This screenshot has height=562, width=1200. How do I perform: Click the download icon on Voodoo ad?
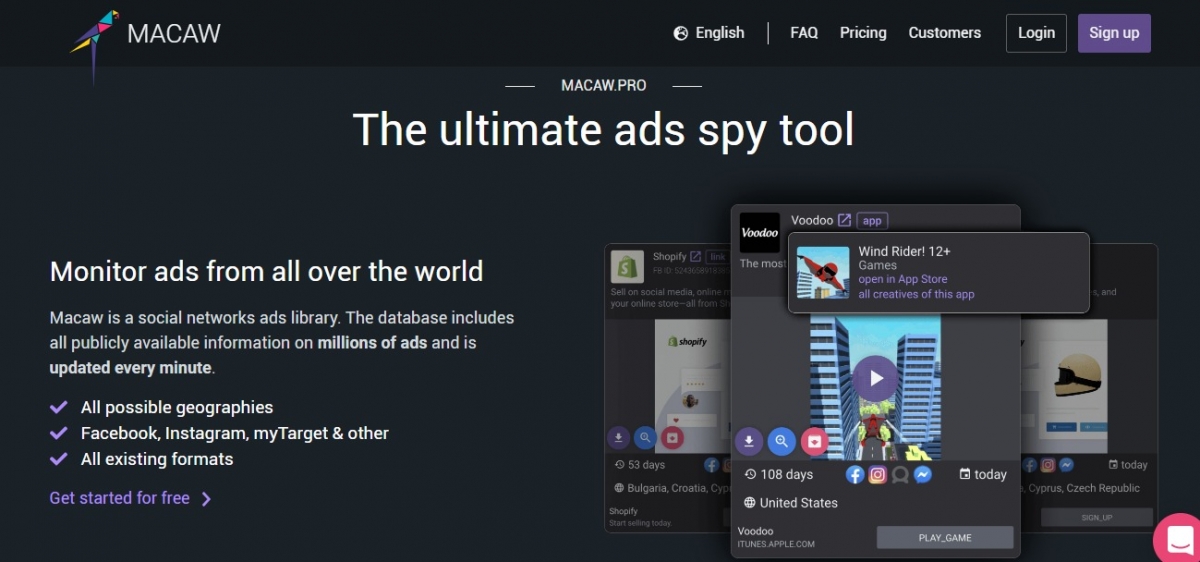coord(749,440)
